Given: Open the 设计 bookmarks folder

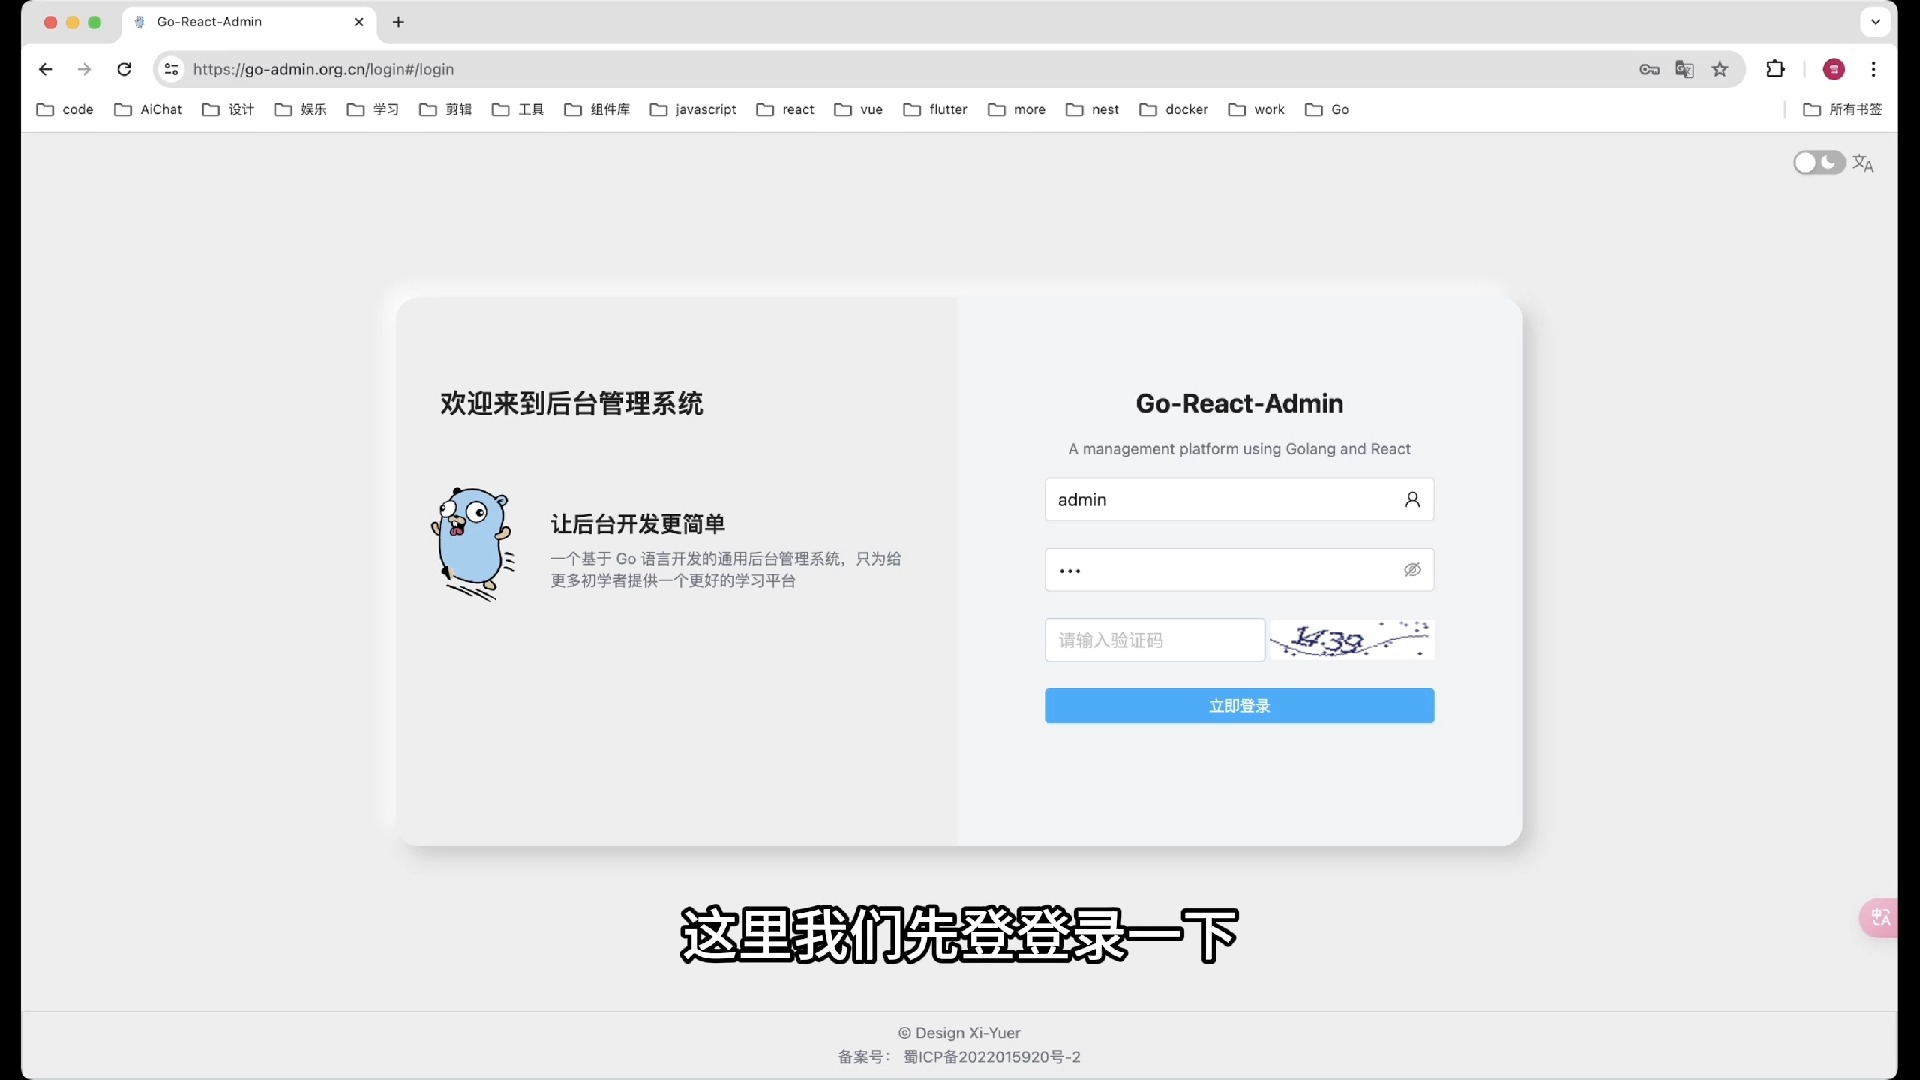Looking at the screenshot, I should pyautogui.click(x=228, y=110).
